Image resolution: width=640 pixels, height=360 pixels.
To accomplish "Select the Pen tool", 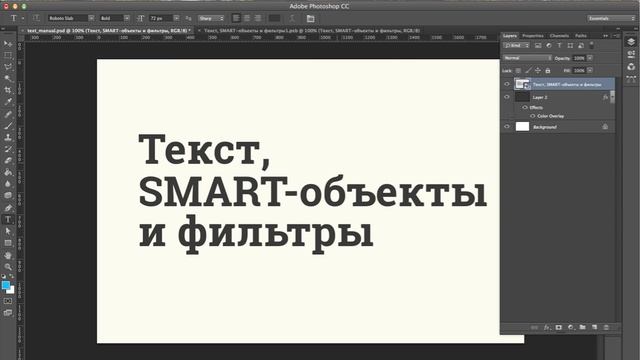I will pyautogui.click(x=8, y=208).
